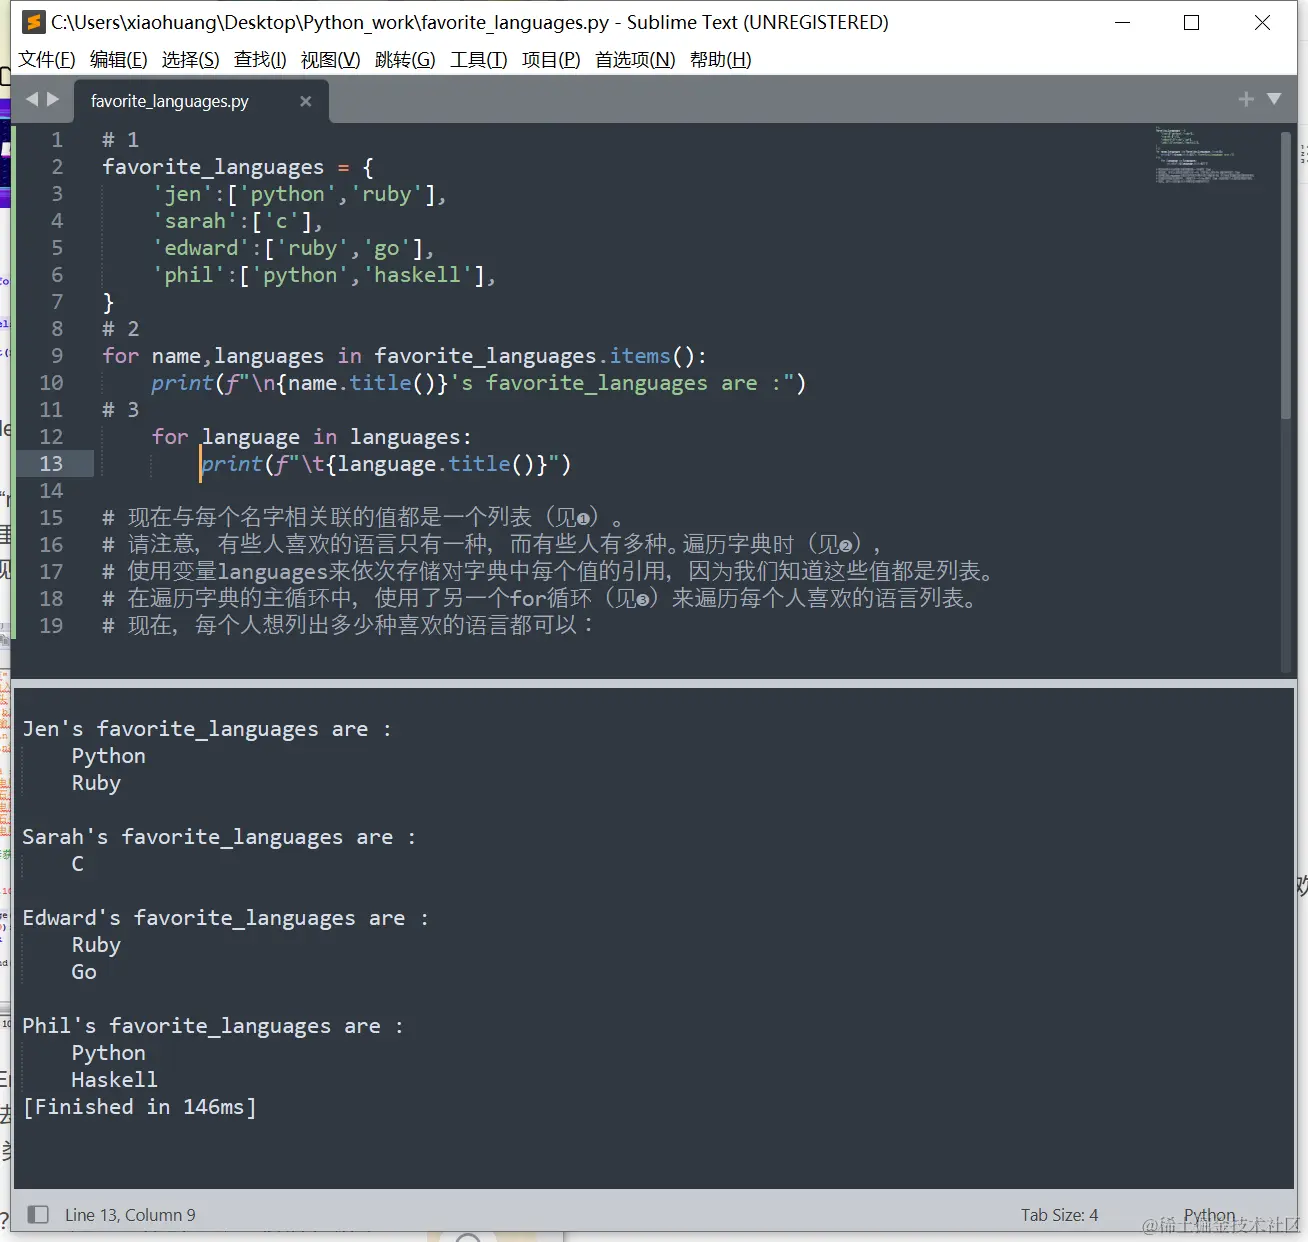Change syntax via the Python status label
Image resolution: width=1308 pixels, height=1242 pixels.
(x=1209, y=1215)
